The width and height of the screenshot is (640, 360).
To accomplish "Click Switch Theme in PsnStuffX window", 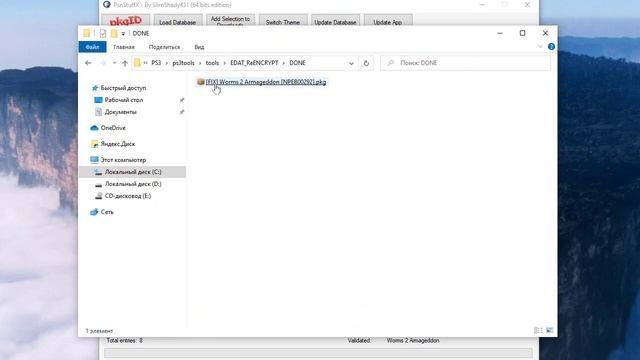I will [283, 21].
